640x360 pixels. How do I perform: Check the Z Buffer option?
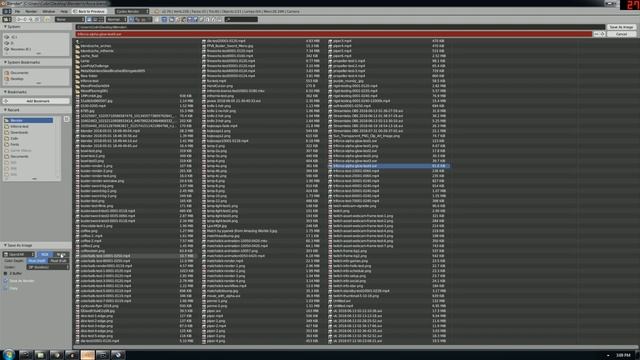pyautogui.click(x=5, y=273)
